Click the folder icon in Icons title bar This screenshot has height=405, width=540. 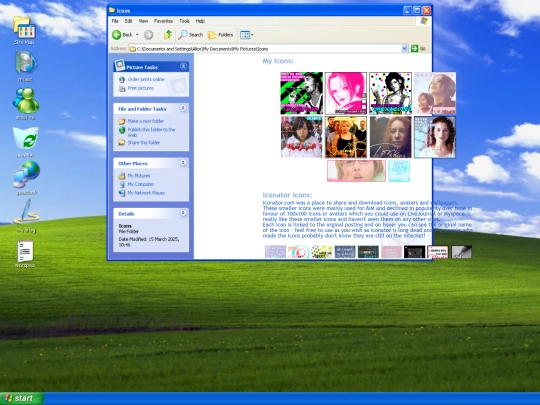(112, 10)
